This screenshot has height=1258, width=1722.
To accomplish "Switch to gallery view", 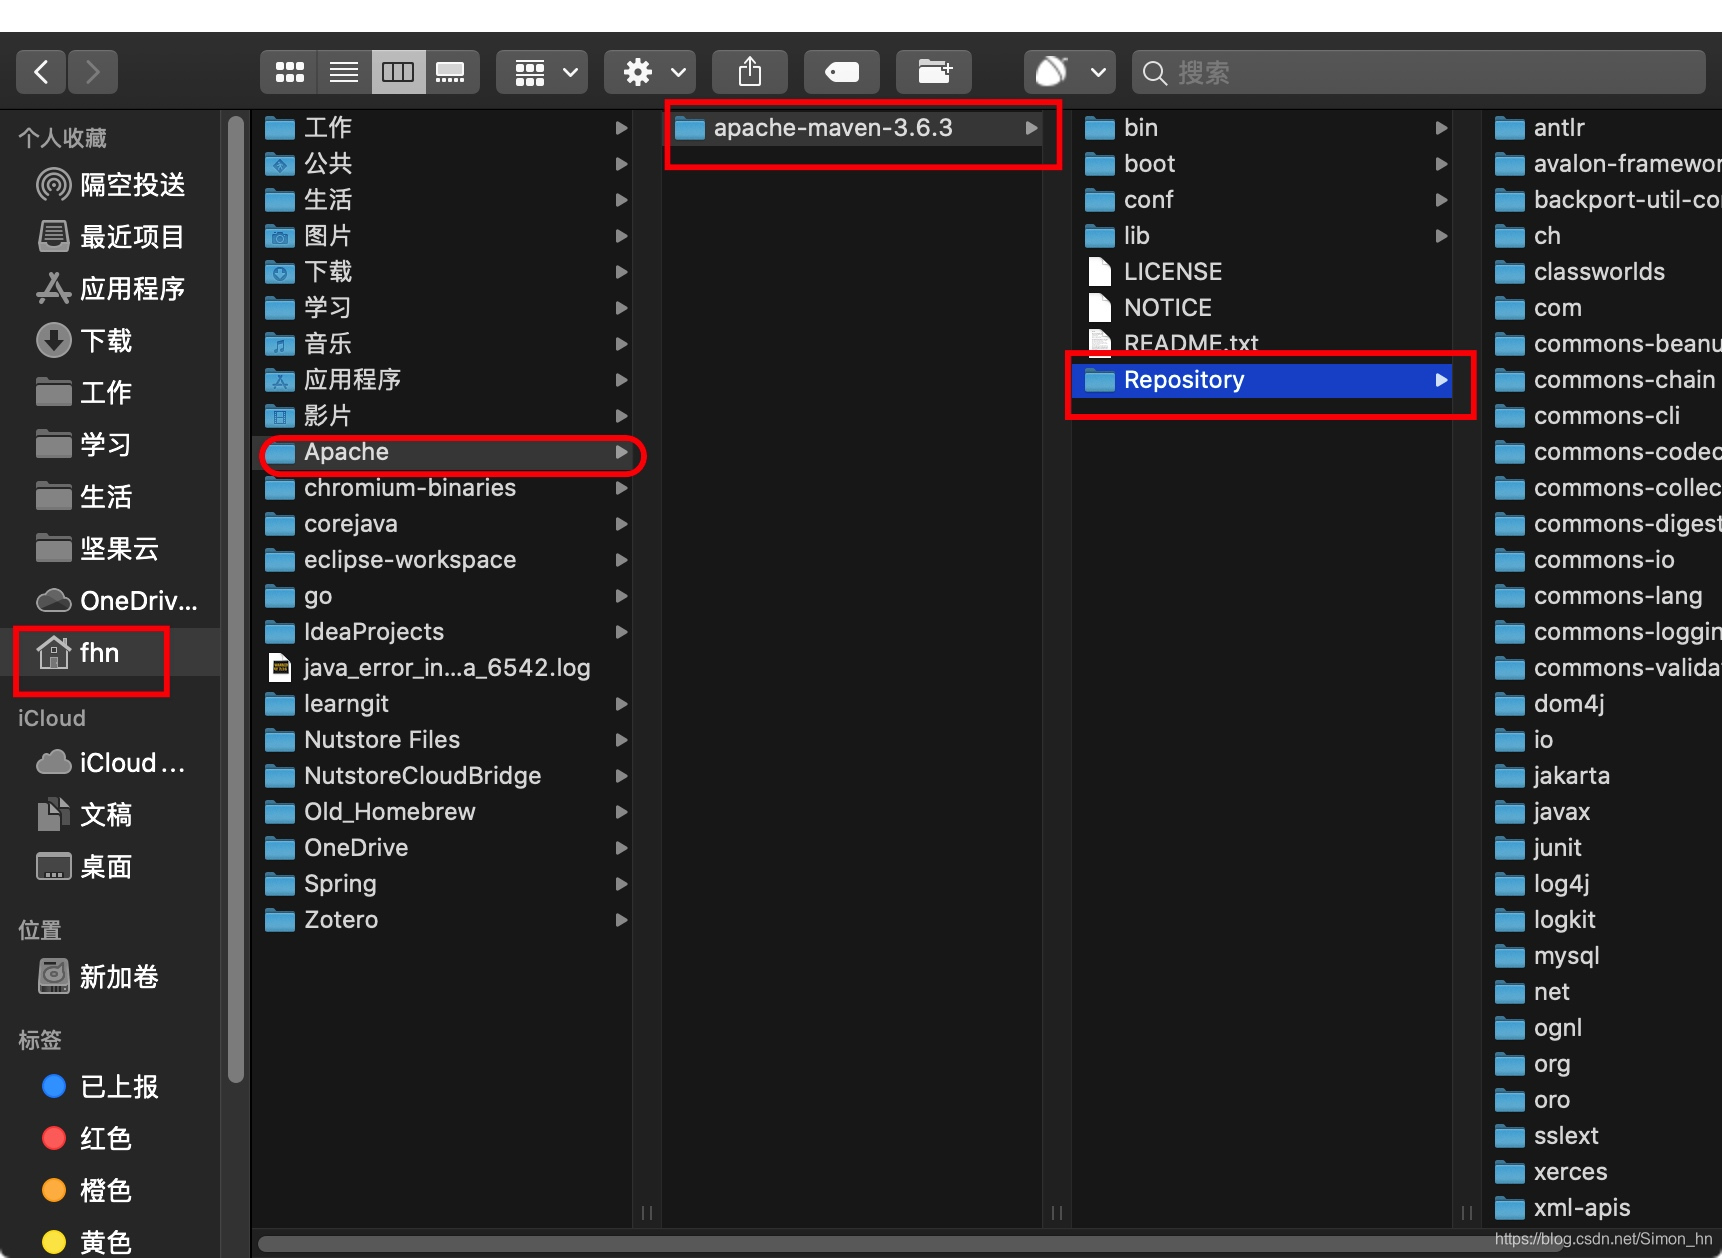I will coord(451,72).
